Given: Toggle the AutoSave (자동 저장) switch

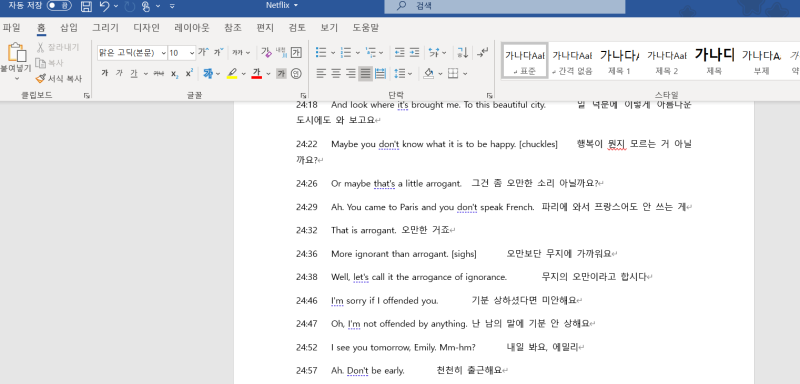Looking at the screenshot, I should pos(59,6).
